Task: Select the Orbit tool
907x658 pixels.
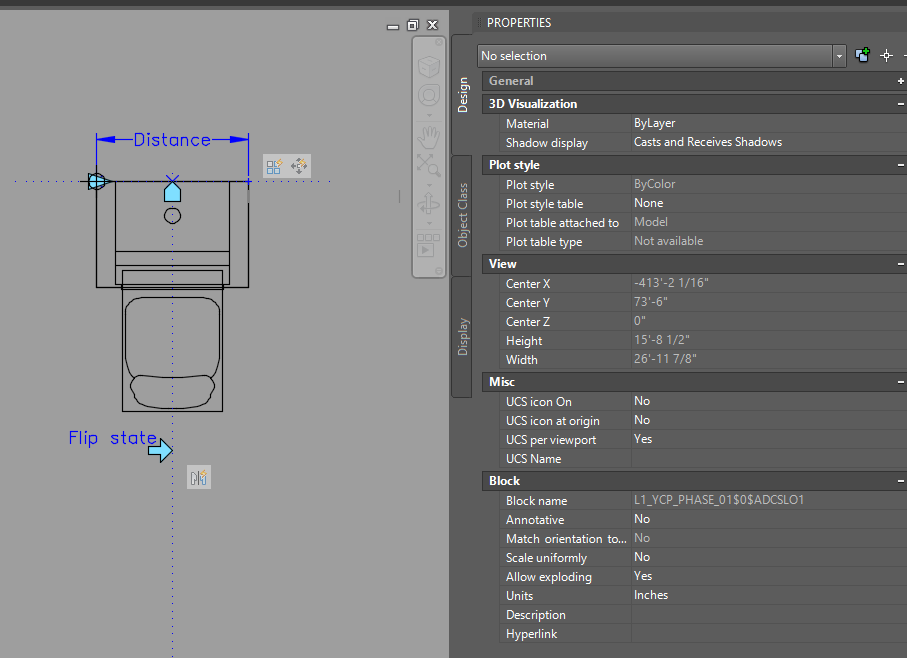Action: pos(429,204)
